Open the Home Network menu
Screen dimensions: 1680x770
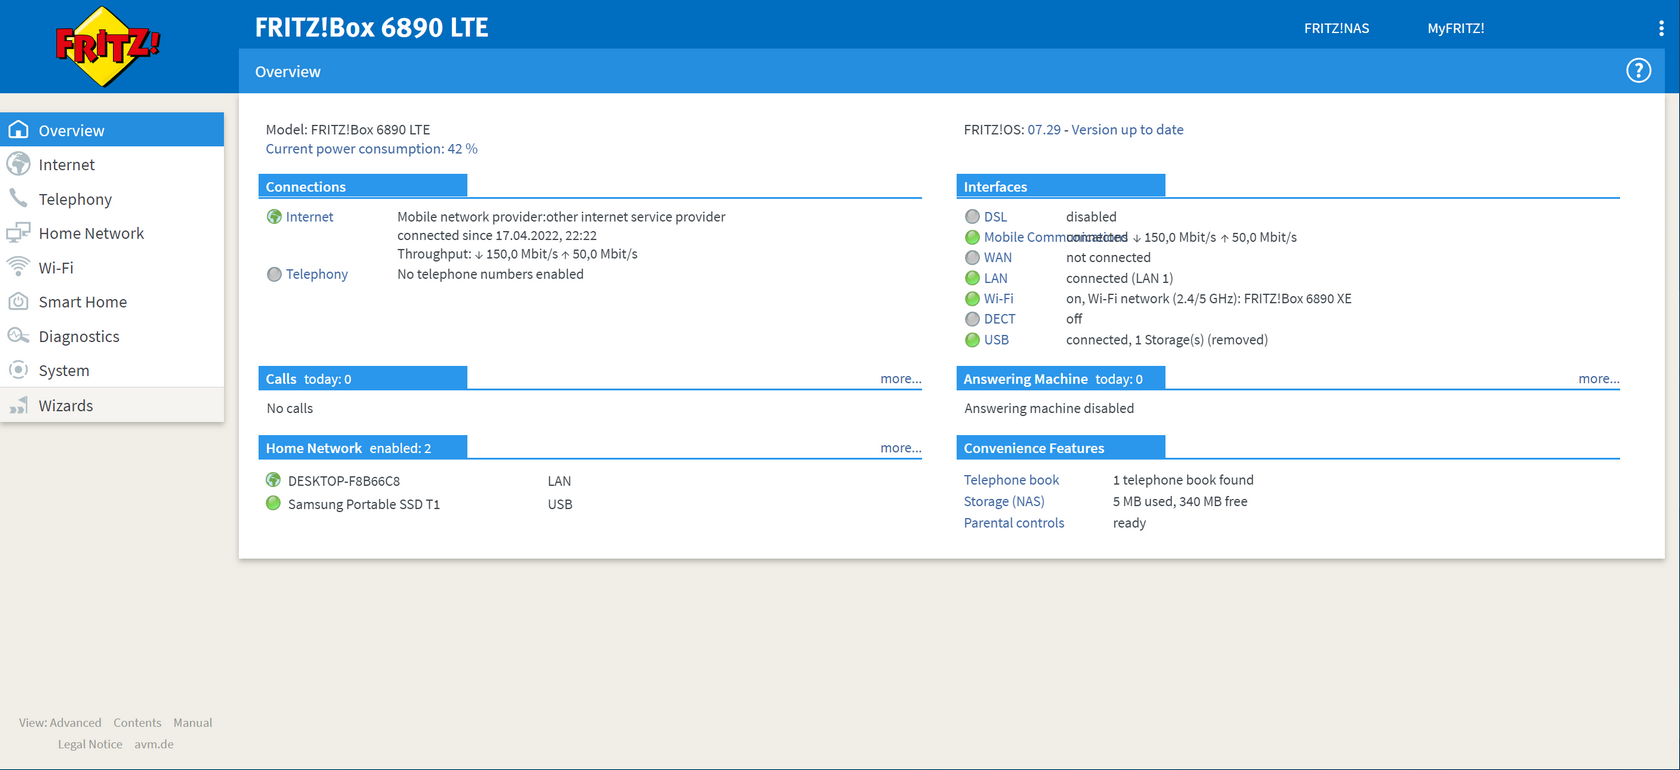pyautogui.click(x=112, y=233)
